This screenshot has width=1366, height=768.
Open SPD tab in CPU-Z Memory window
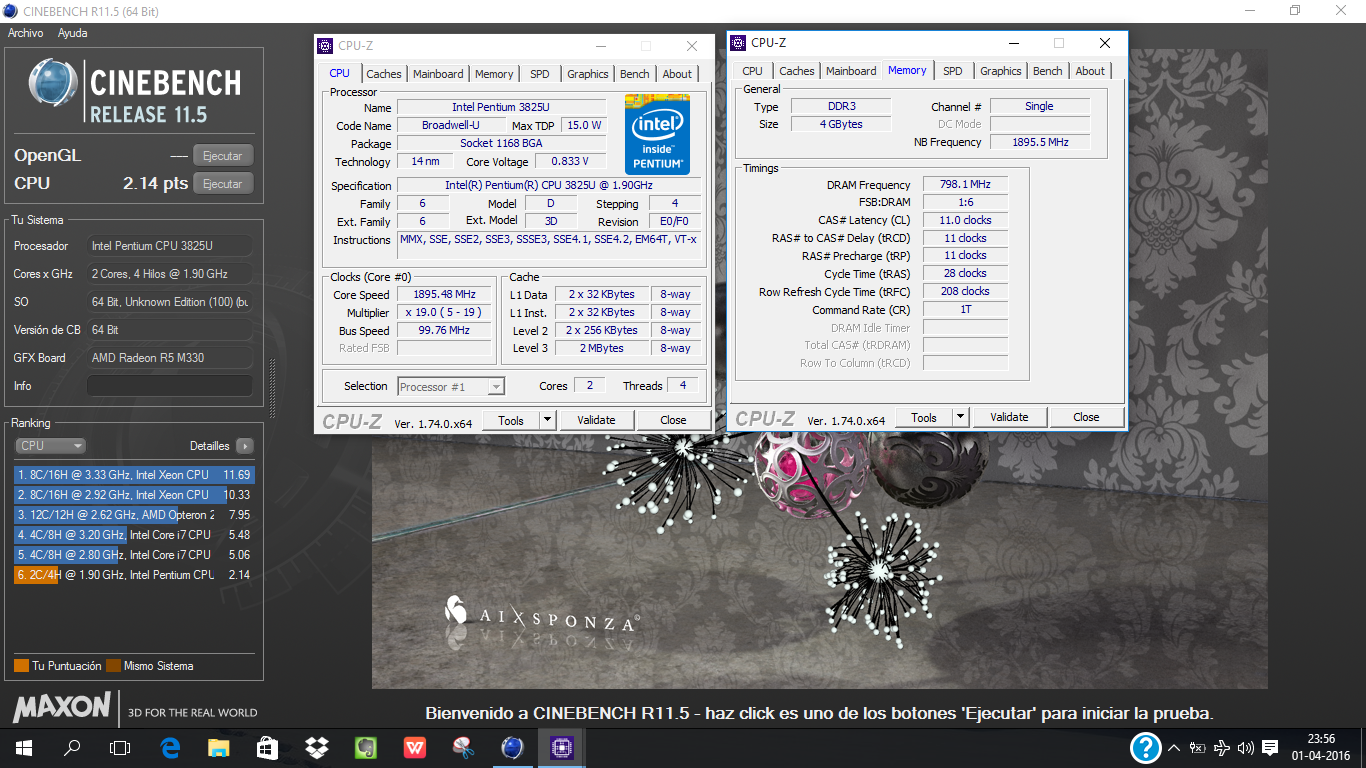coord(953,71)
